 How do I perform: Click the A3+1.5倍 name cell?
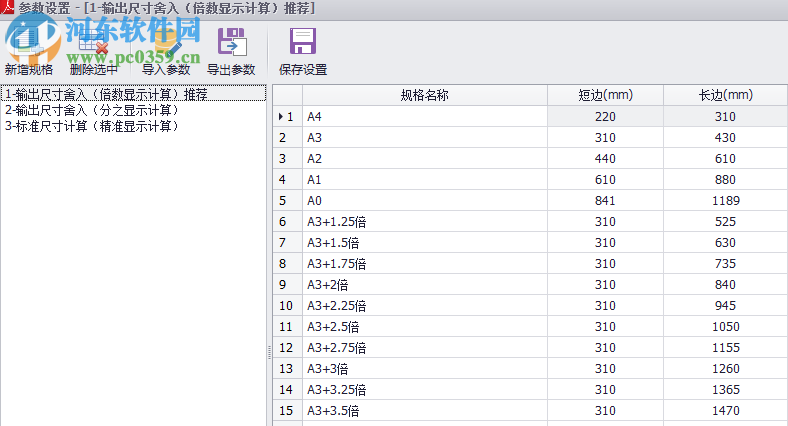click(425, 243)
